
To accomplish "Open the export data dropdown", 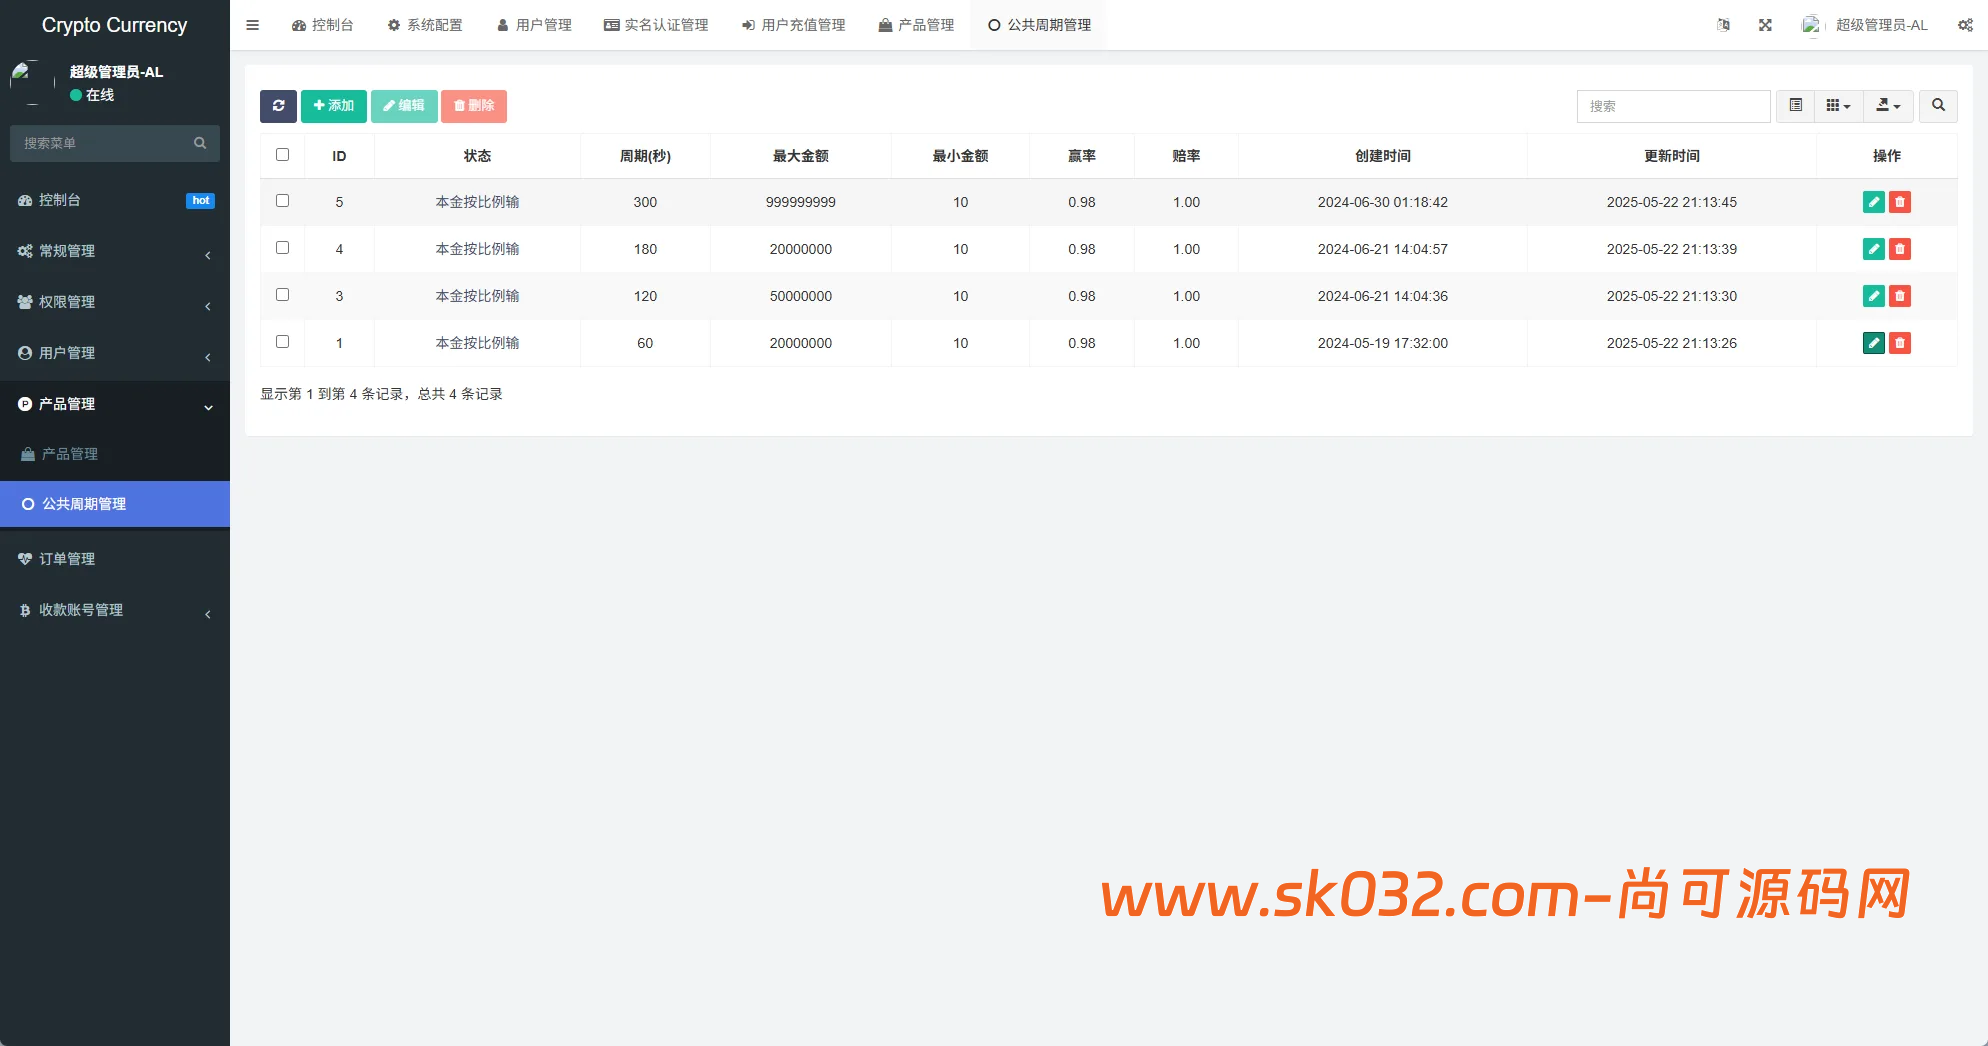I will [1888, 106].
